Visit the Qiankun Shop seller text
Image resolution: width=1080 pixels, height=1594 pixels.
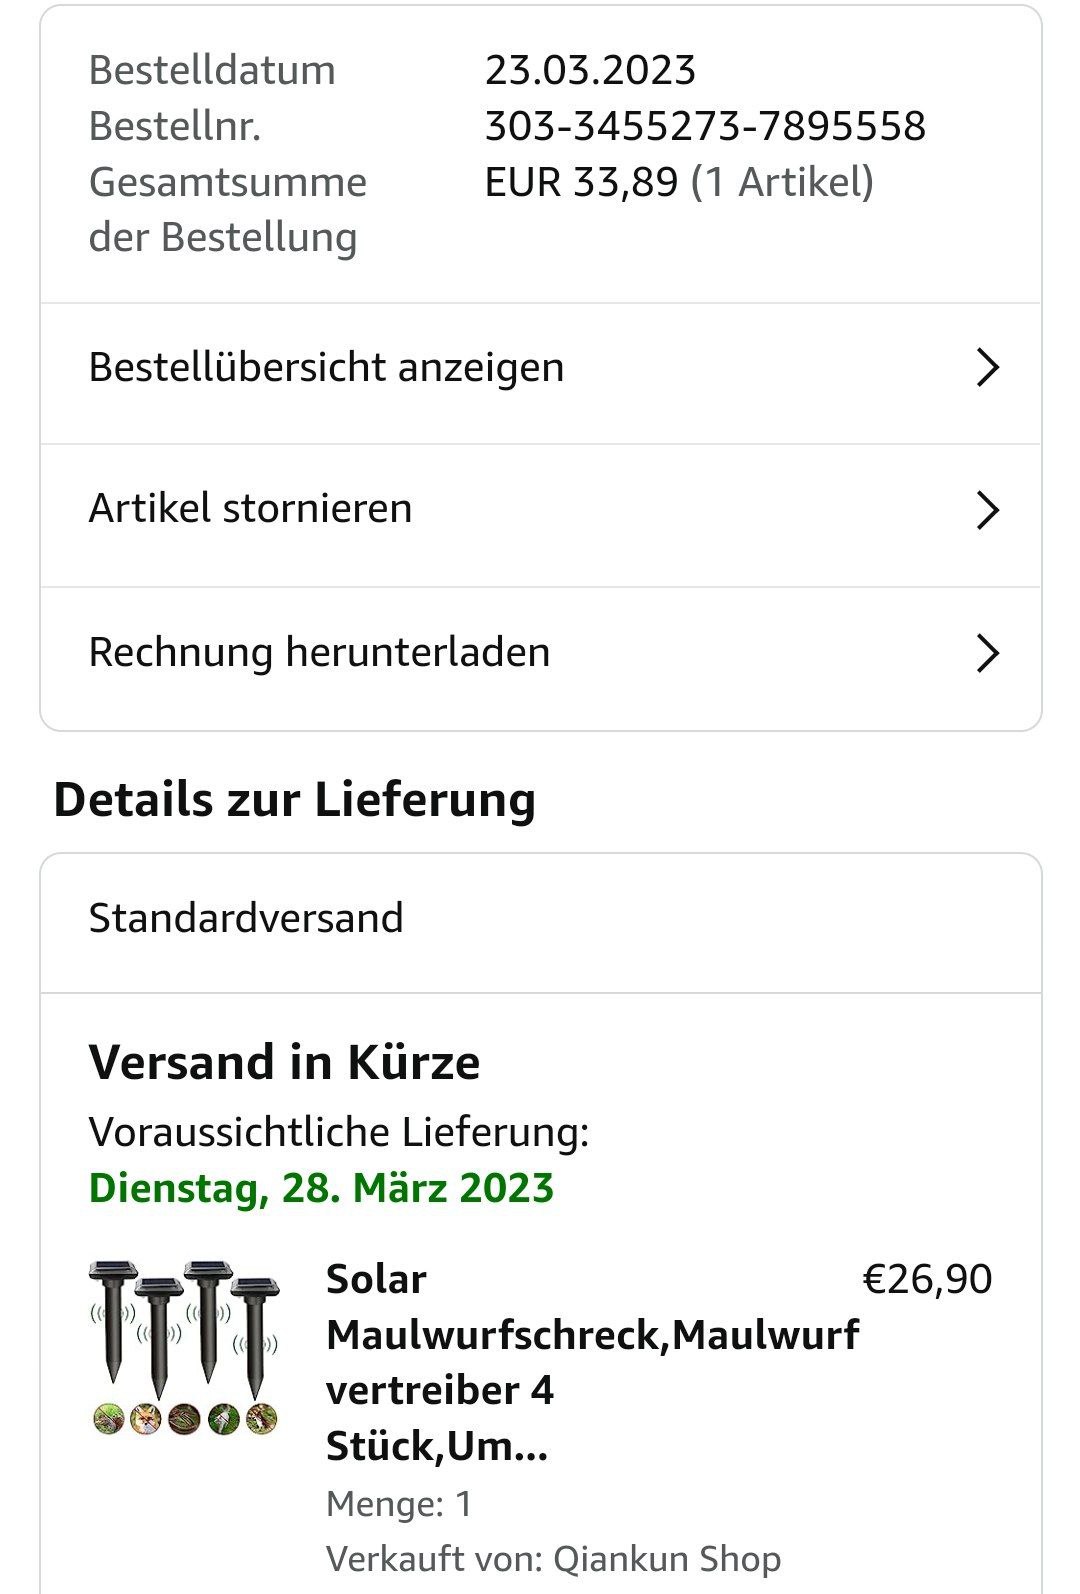pos(667,1558)
